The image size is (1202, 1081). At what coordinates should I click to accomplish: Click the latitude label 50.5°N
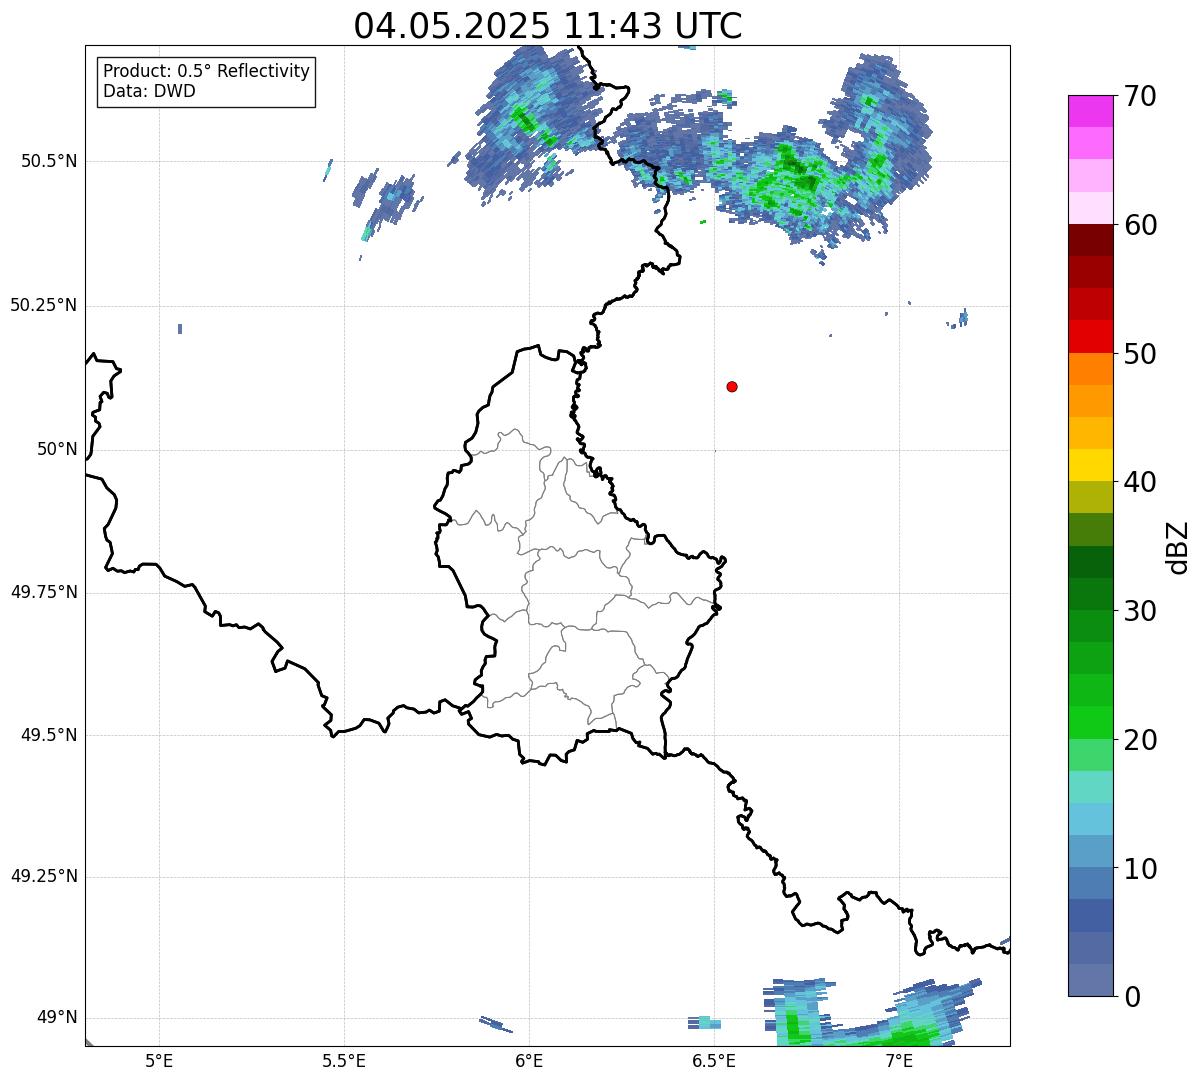pos(49,161)
